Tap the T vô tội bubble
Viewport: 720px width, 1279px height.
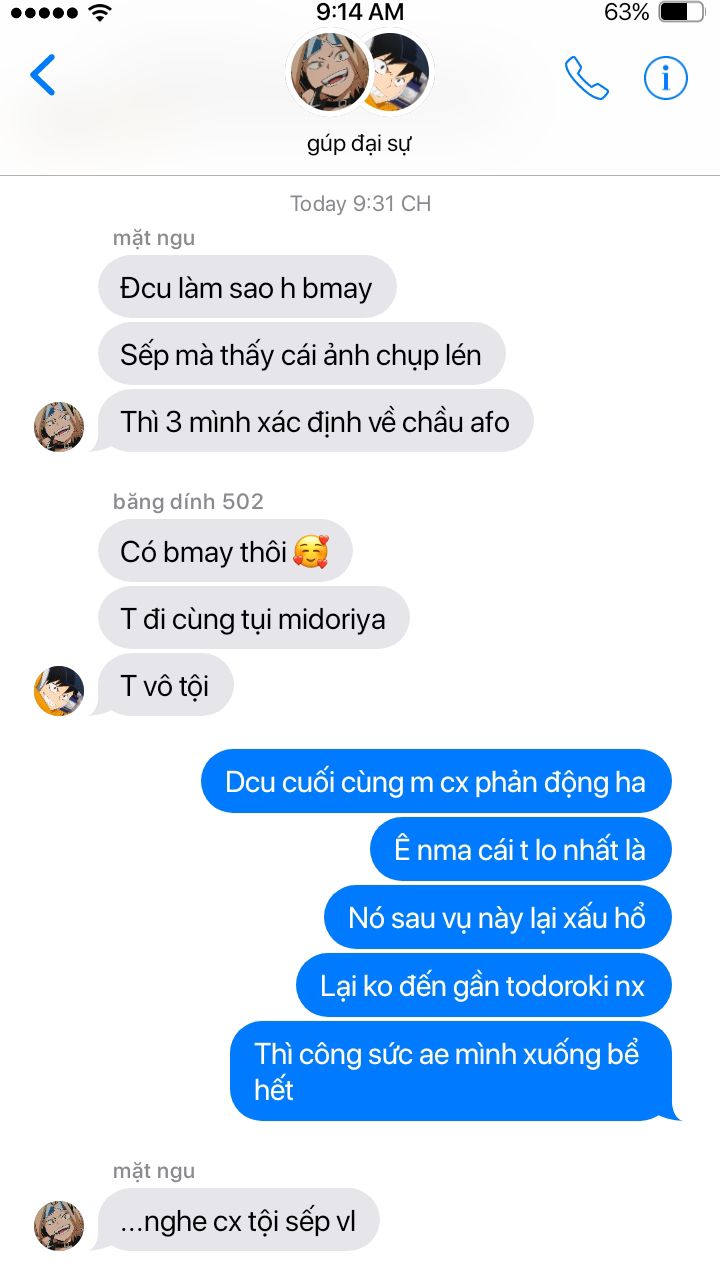click(166, 685)
